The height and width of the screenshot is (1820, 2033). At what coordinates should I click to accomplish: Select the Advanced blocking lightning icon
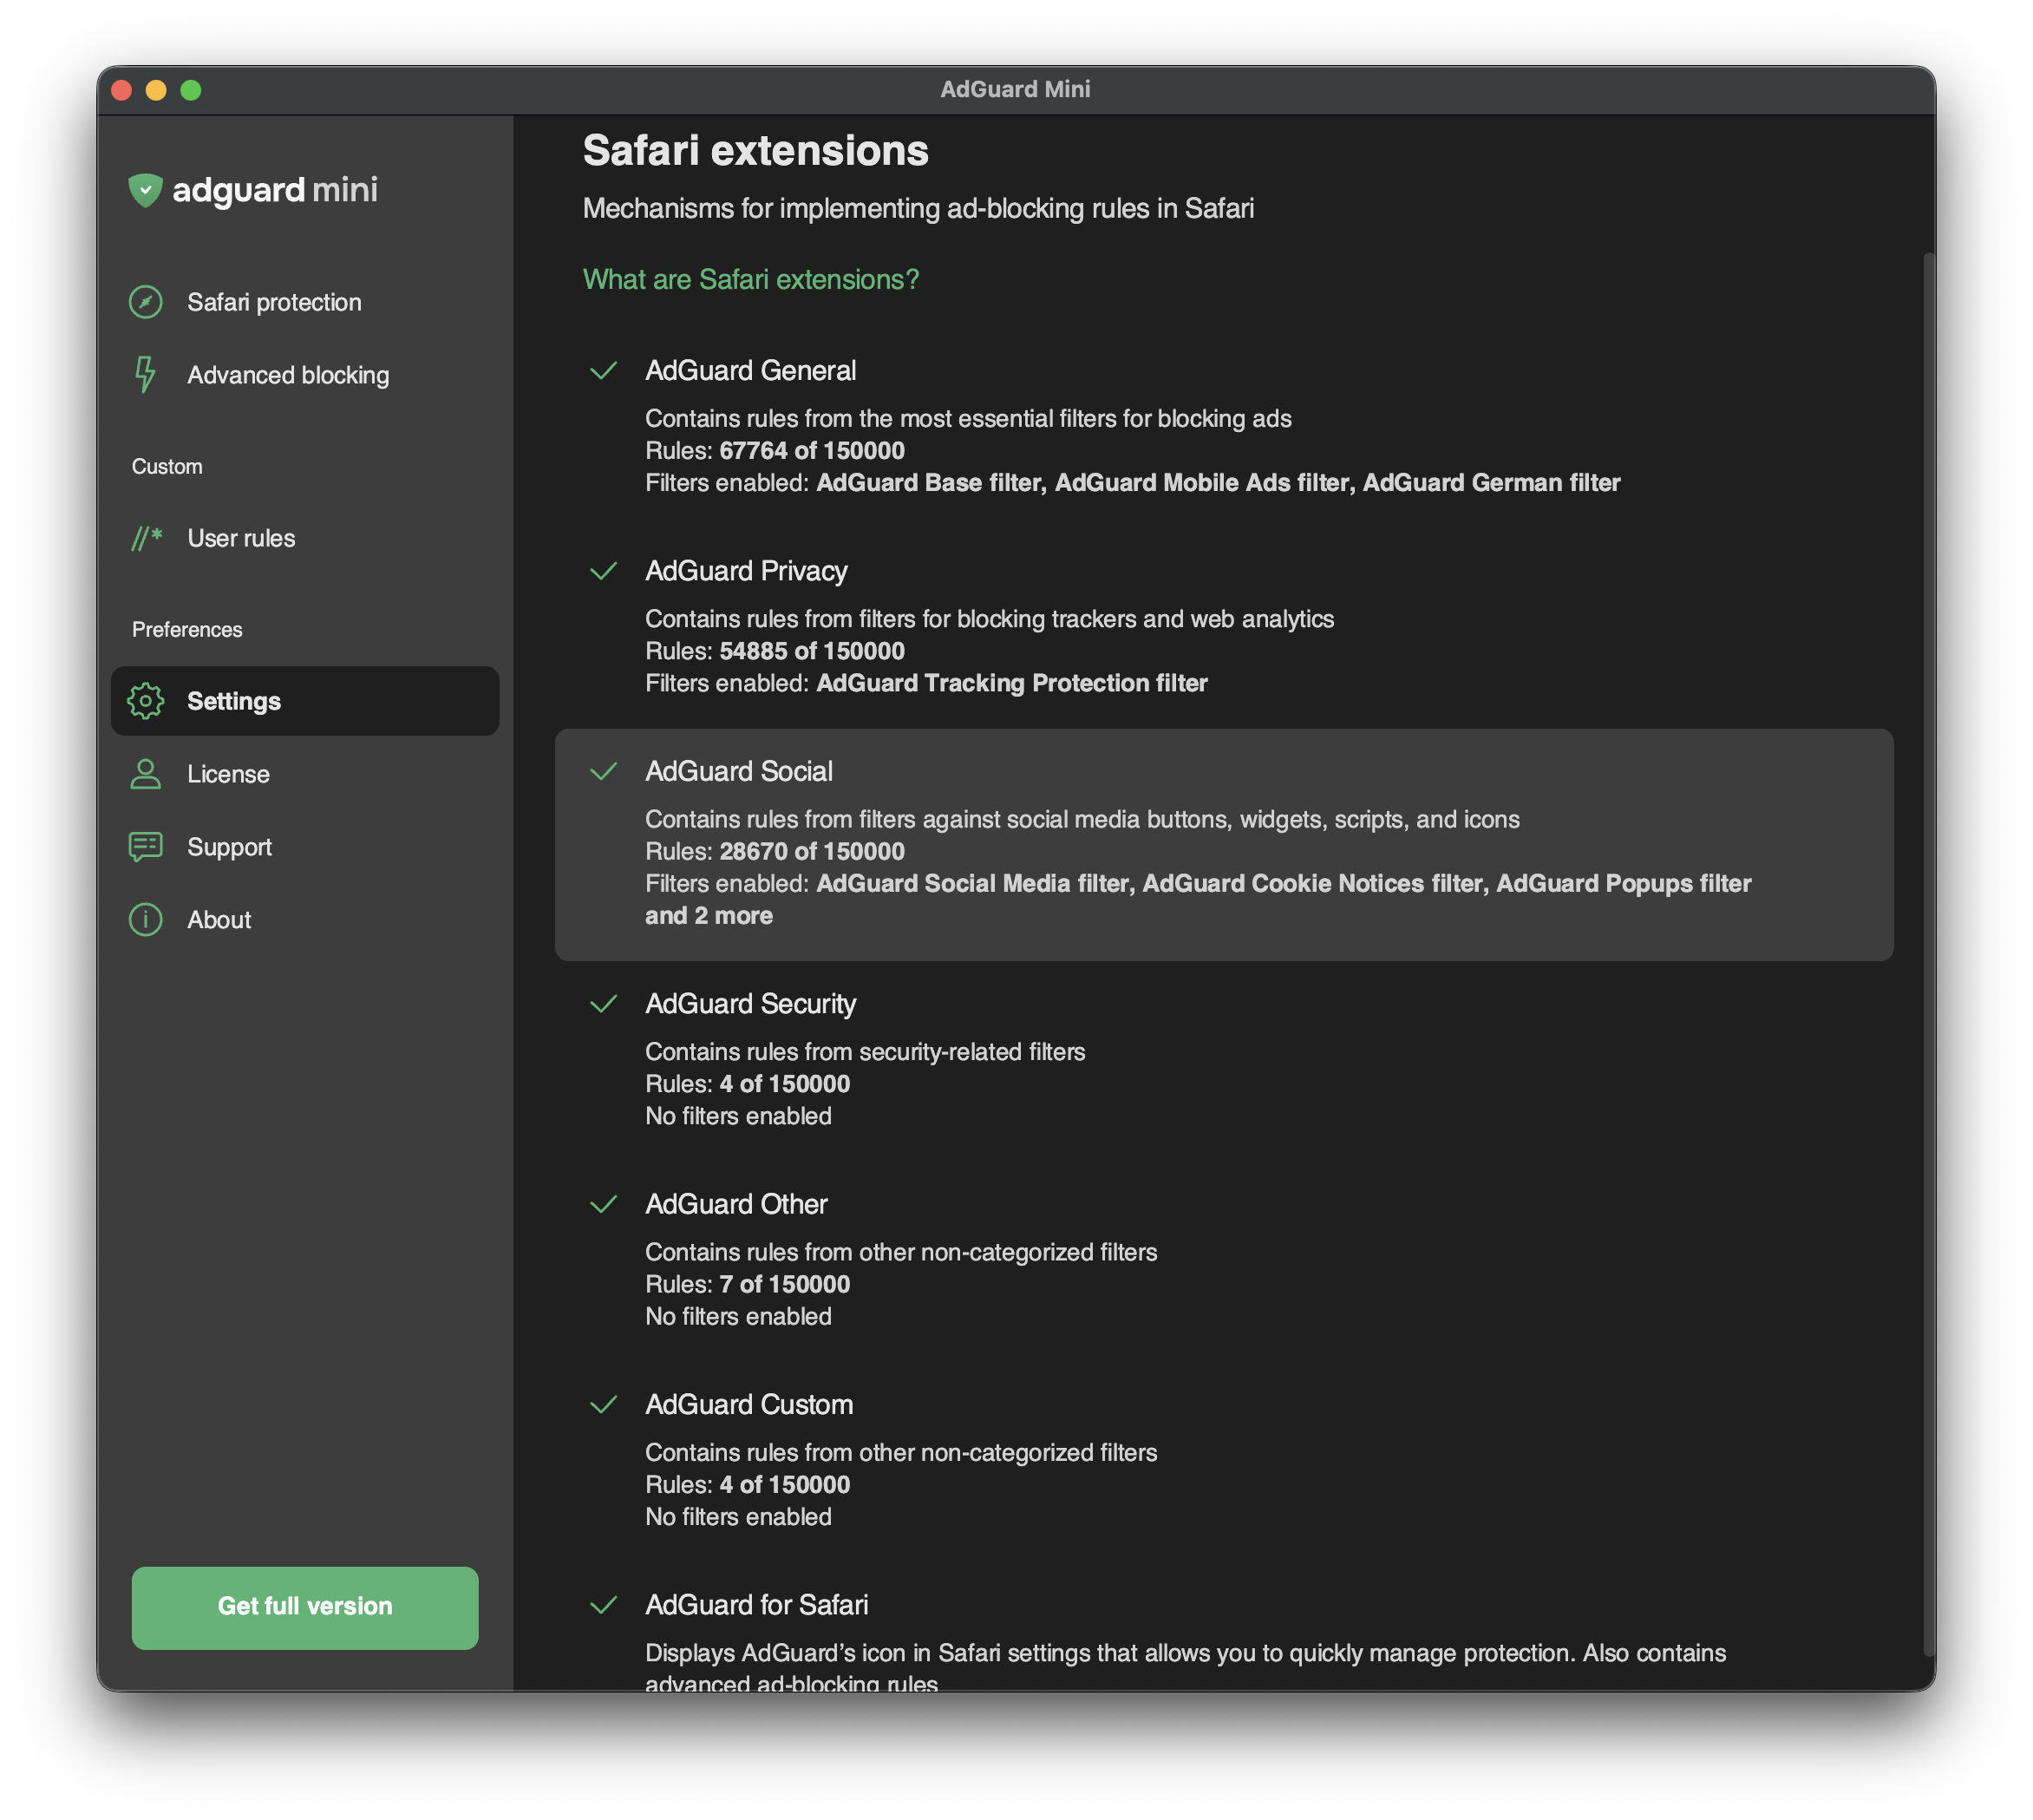click(x=145, y=375)
